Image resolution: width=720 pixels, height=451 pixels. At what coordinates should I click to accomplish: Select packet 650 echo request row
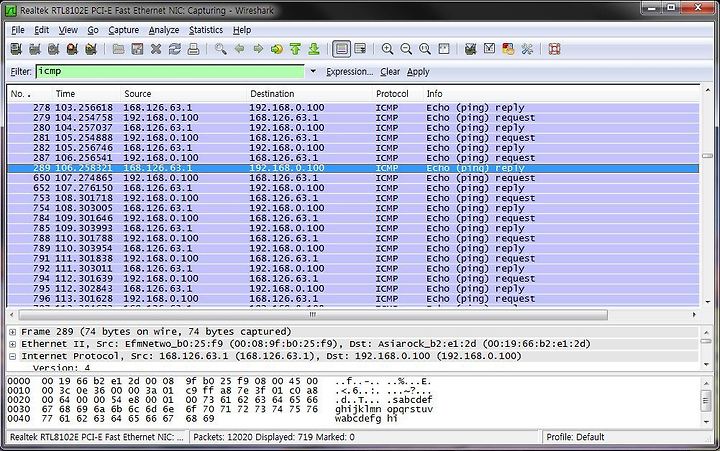(x=353, y=178)
